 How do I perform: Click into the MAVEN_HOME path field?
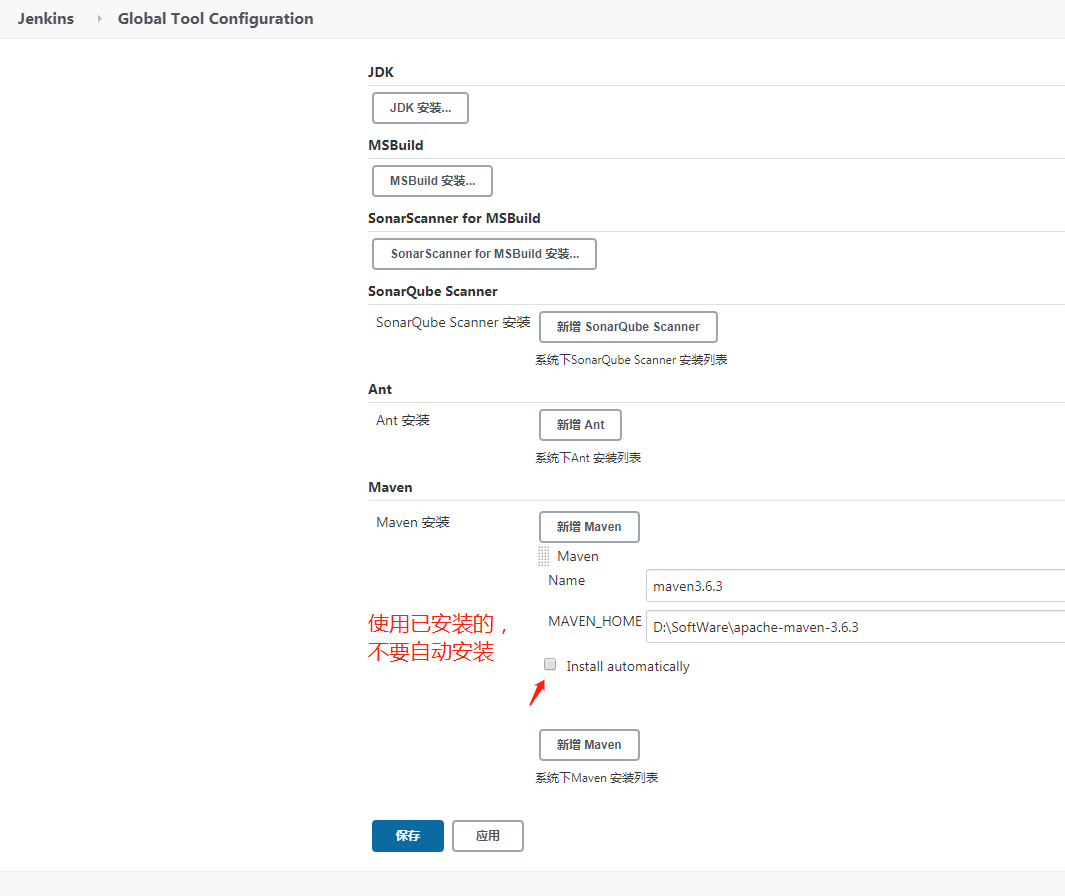[855, 627]
